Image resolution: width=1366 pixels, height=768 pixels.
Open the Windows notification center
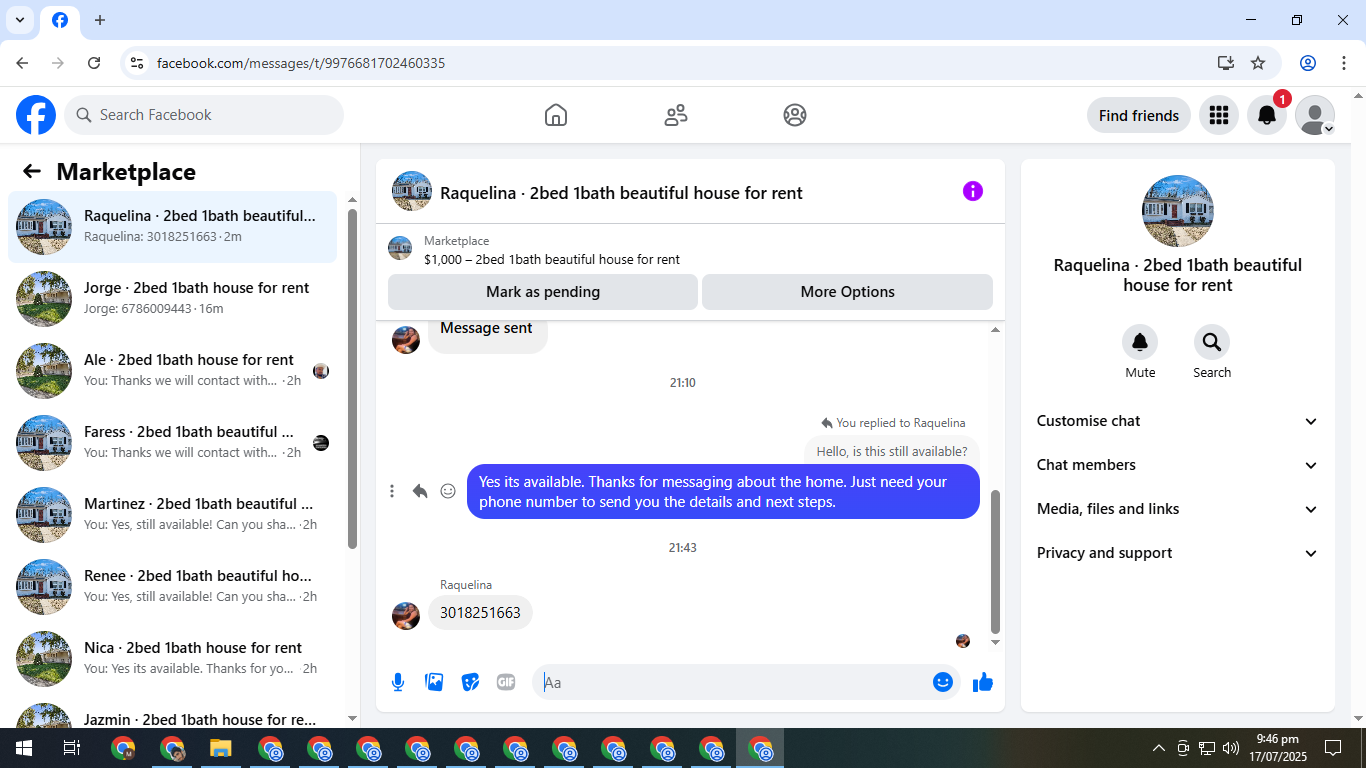1333,748
